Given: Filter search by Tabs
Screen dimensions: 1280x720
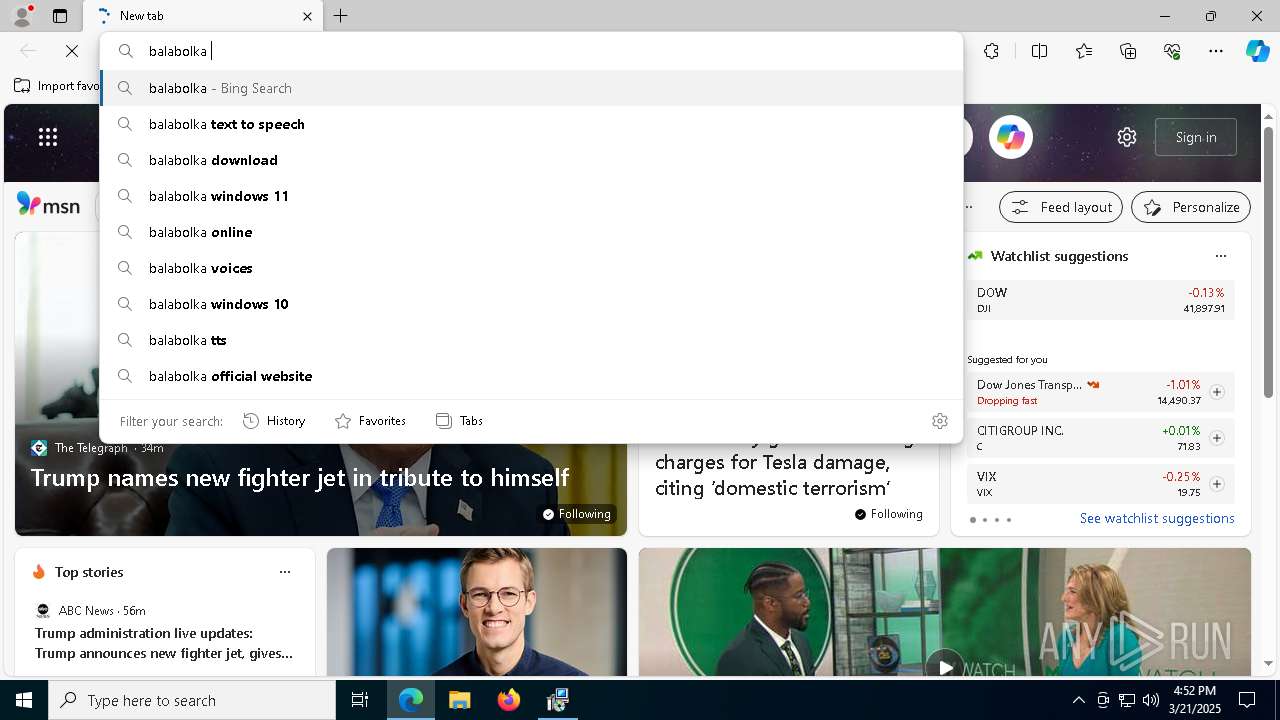Looking at the screenshot, I should click(459, 421).
